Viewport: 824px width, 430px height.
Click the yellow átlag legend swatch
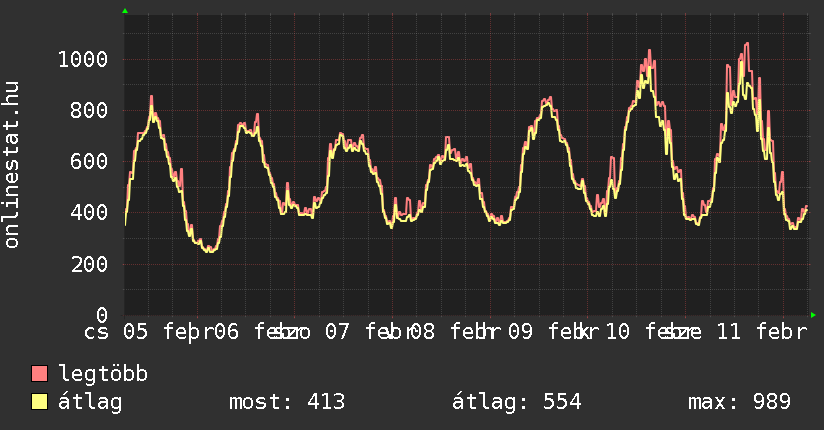[x=40, y=402]
